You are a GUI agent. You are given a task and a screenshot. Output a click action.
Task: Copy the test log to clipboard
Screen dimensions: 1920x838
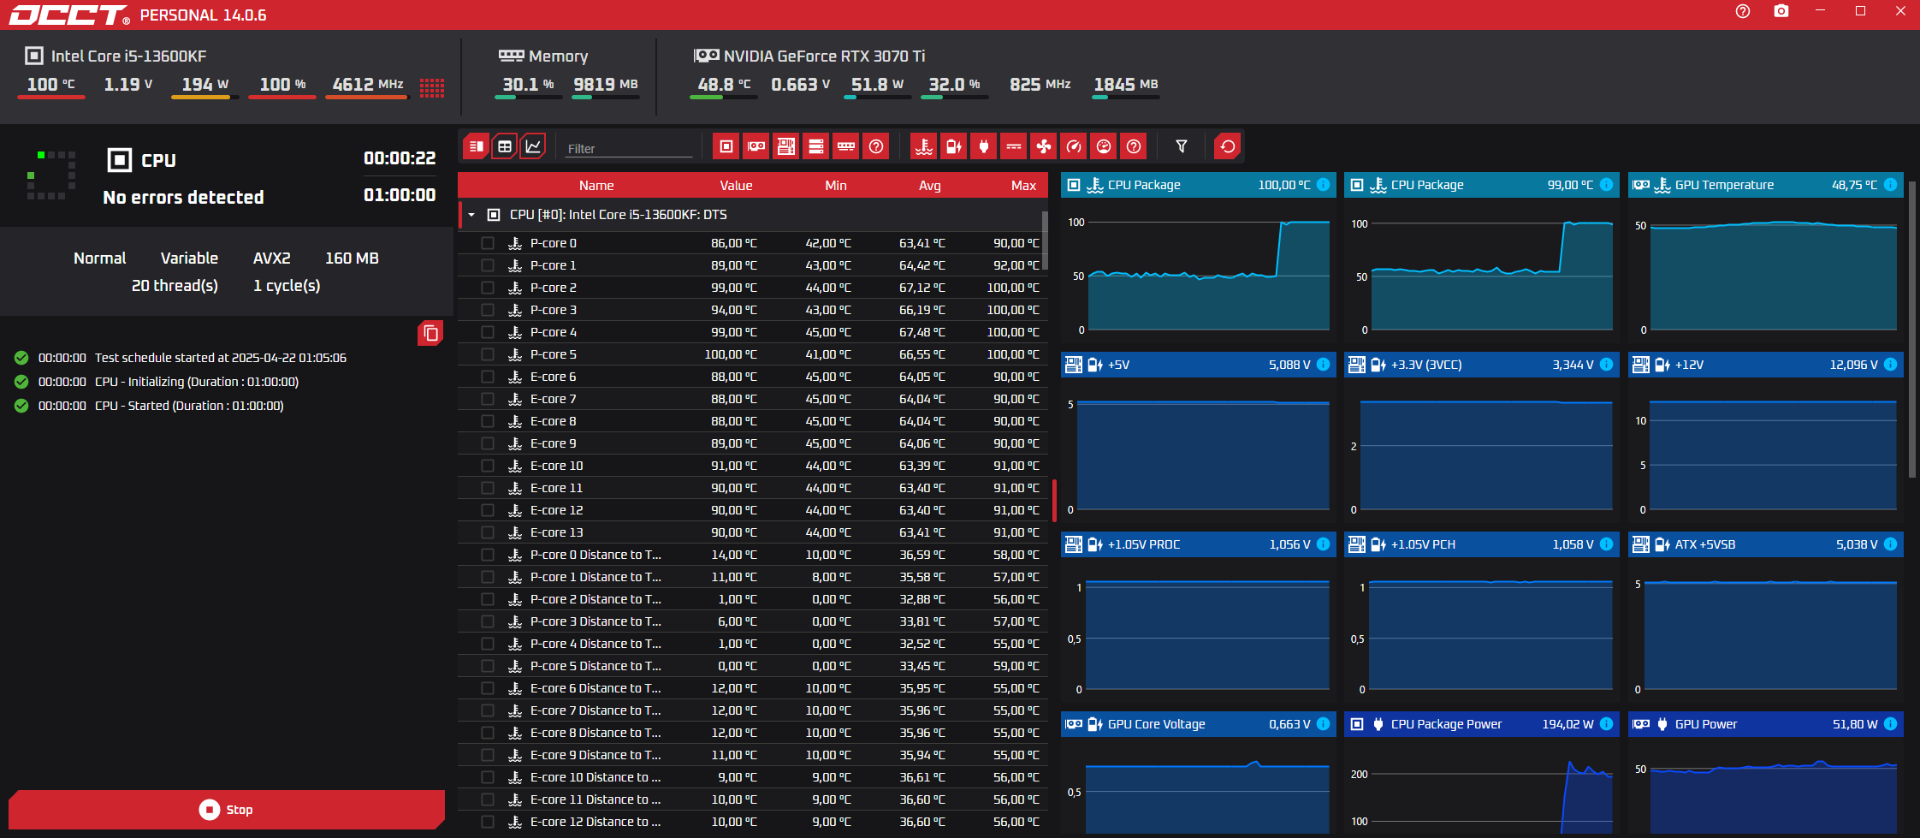[430, 333]
